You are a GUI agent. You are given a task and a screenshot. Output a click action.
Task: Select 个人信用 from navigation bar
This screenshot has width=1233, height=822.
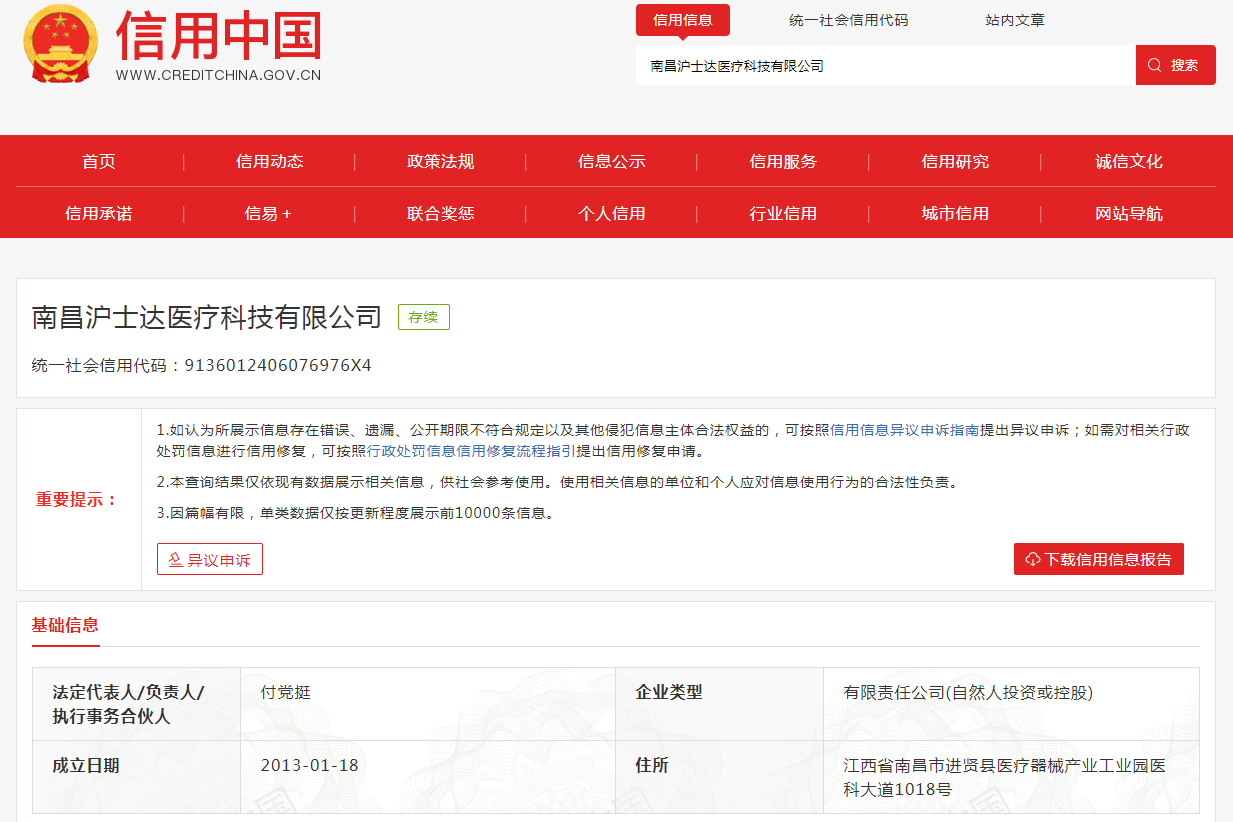[x=612, y=214]
